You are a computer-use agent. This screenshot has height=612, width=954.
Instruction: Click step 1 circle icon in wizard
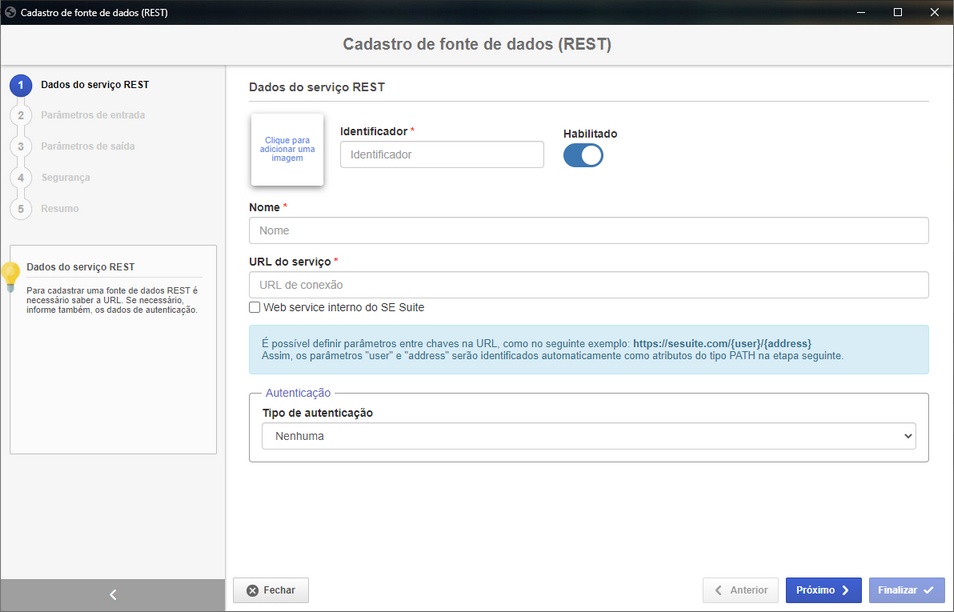point(20,85)
